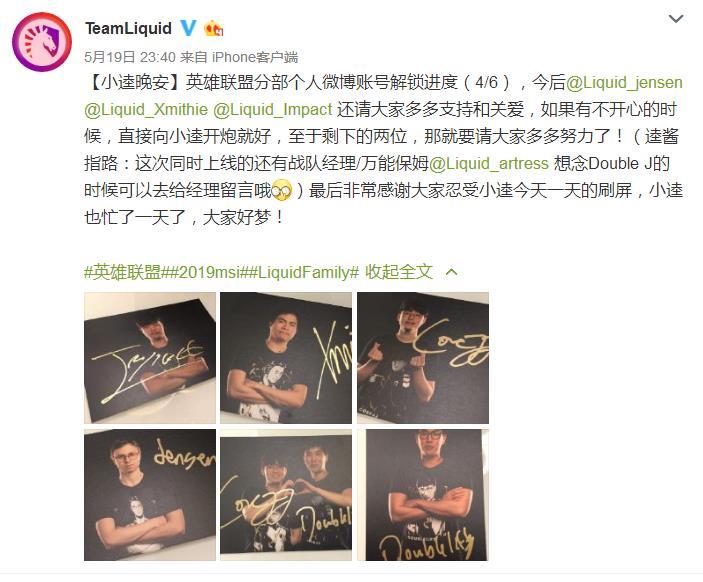
Task: Open the @Liquid_Impact mention link
Action: pyautogui.click(x=273, y=110)
